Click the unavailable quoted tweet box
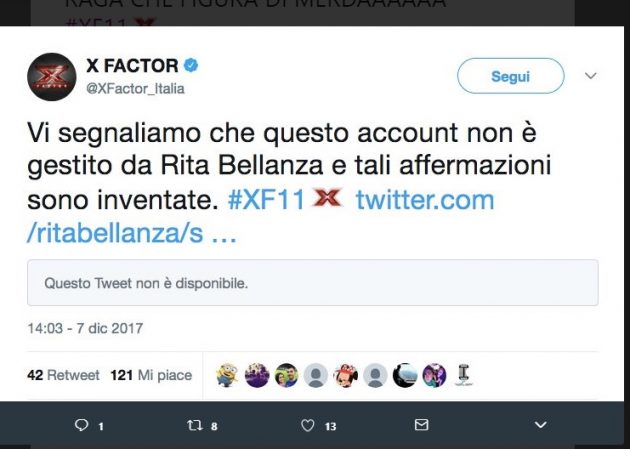This screenshot has width=630, height=449. pyautogui.click(x=314, y=283)
